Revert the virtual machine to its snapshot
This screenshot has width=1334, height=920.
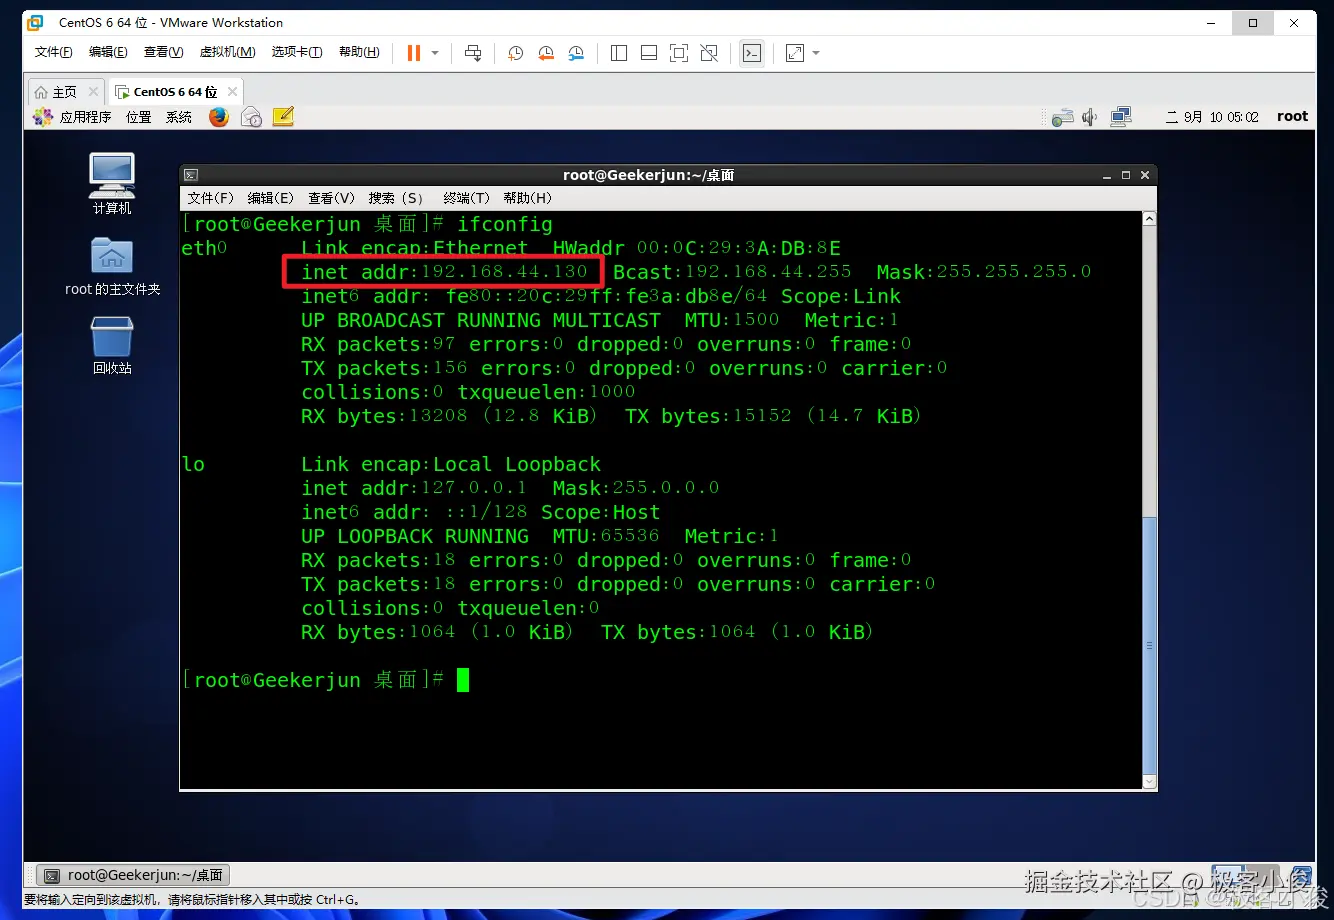point(546,53)
